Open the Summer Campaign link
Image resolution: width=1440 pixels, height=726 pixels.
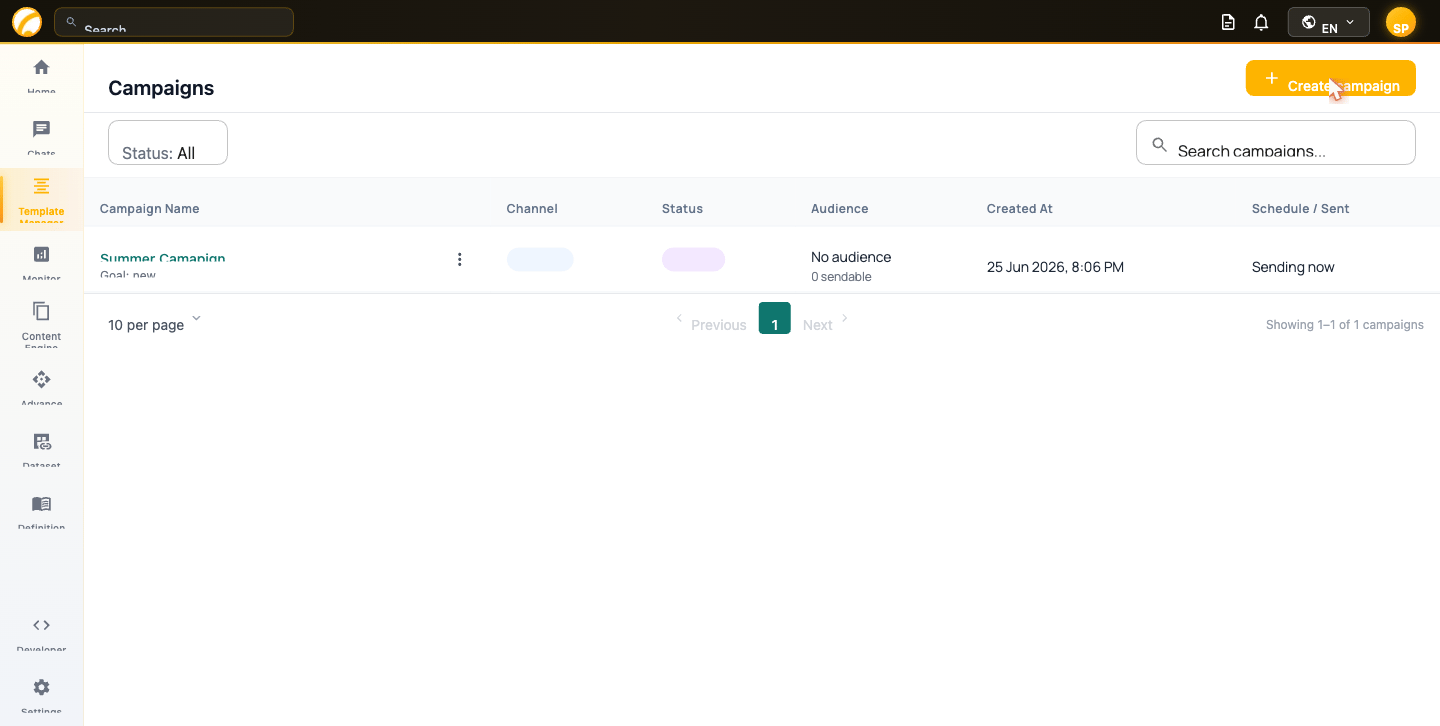[162, 258]
